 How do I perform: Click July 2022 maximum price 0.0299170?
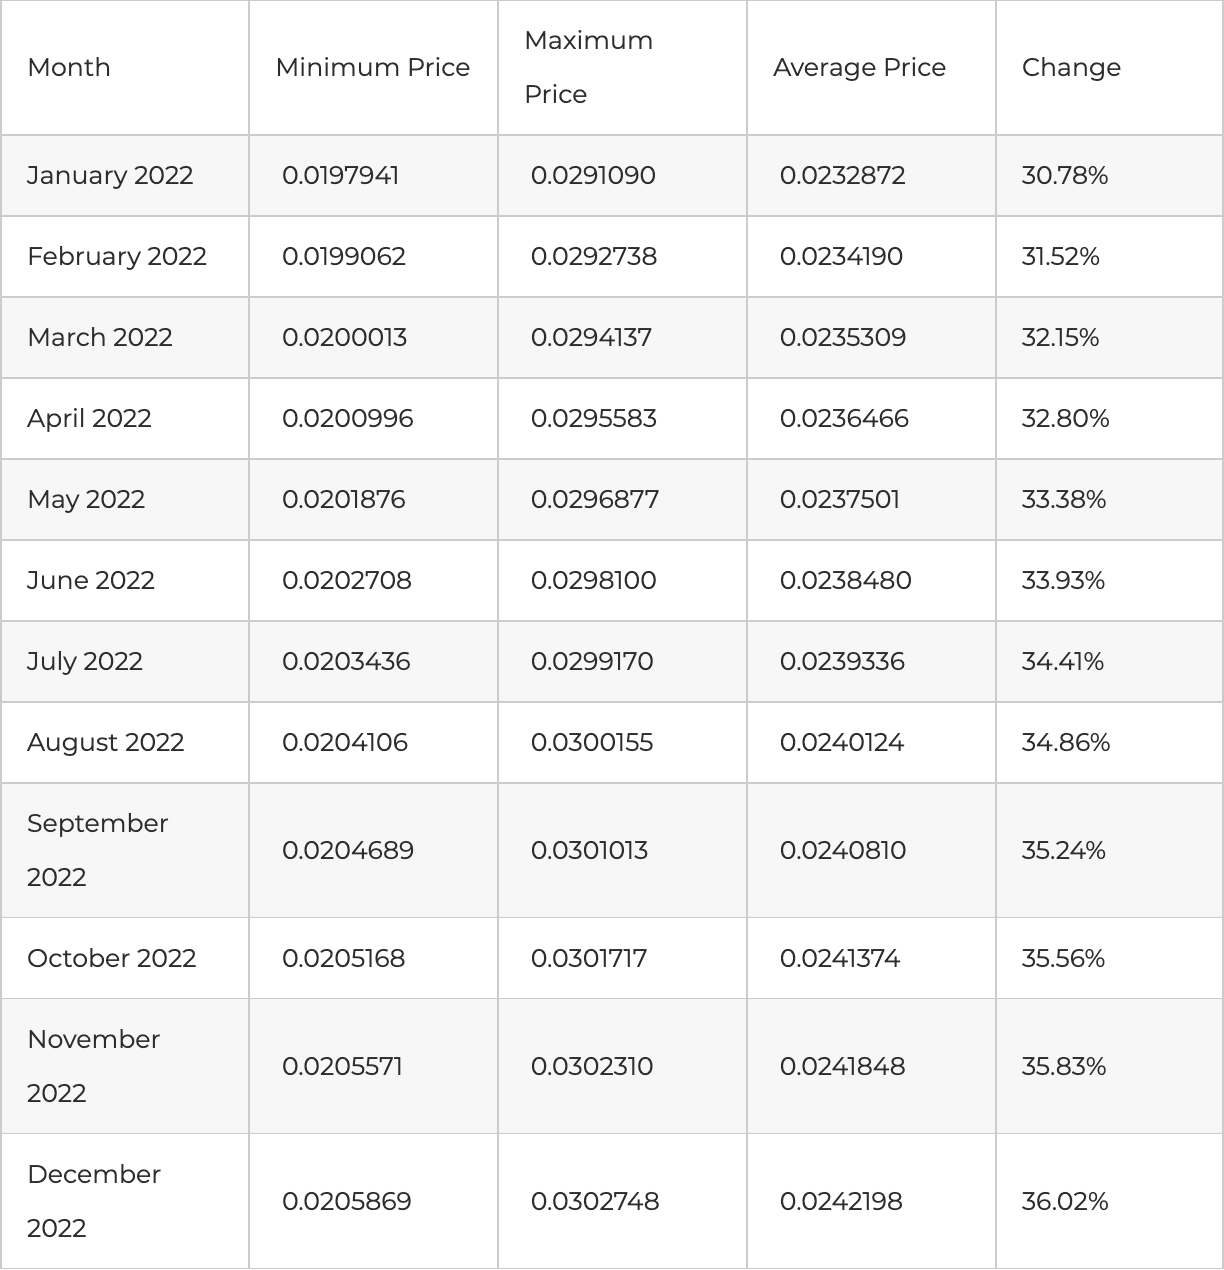tap(592, 661)
